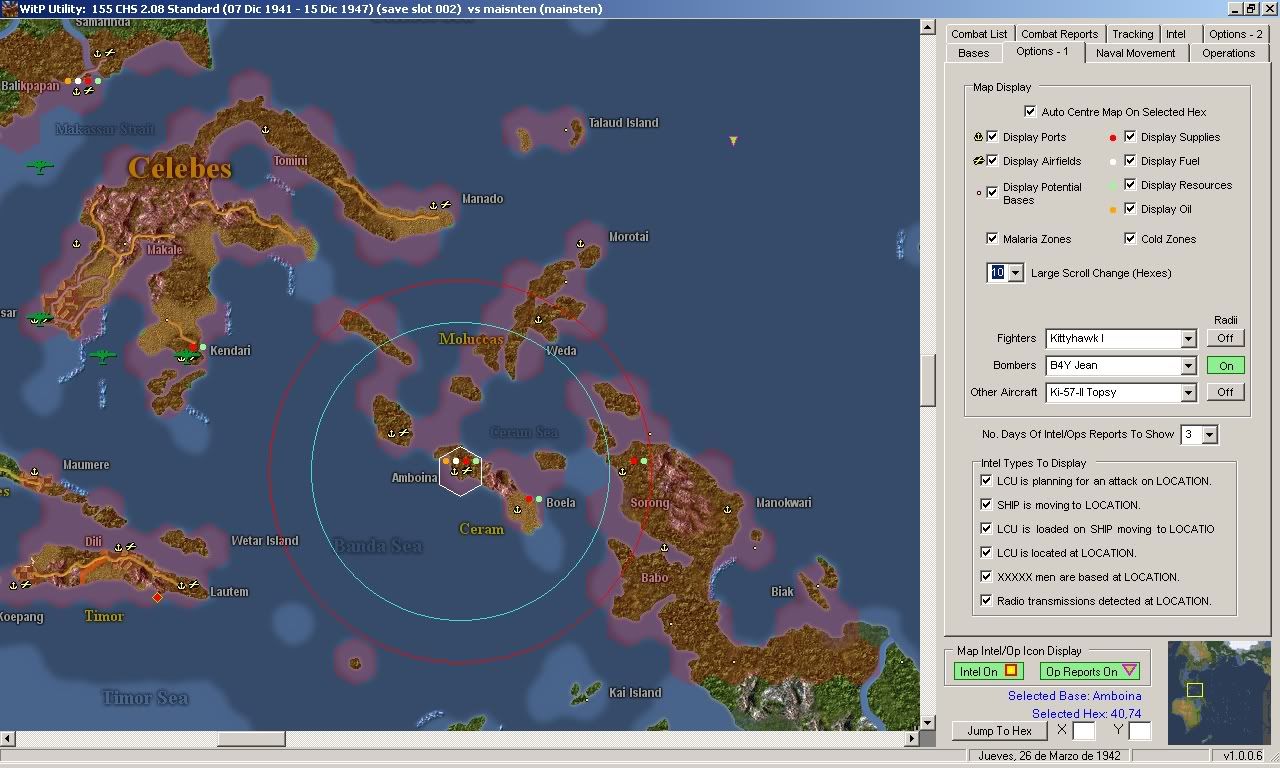Select the anchor port icon above Babo
This screenshot has width=1280, height=768.
click(665, 547)
